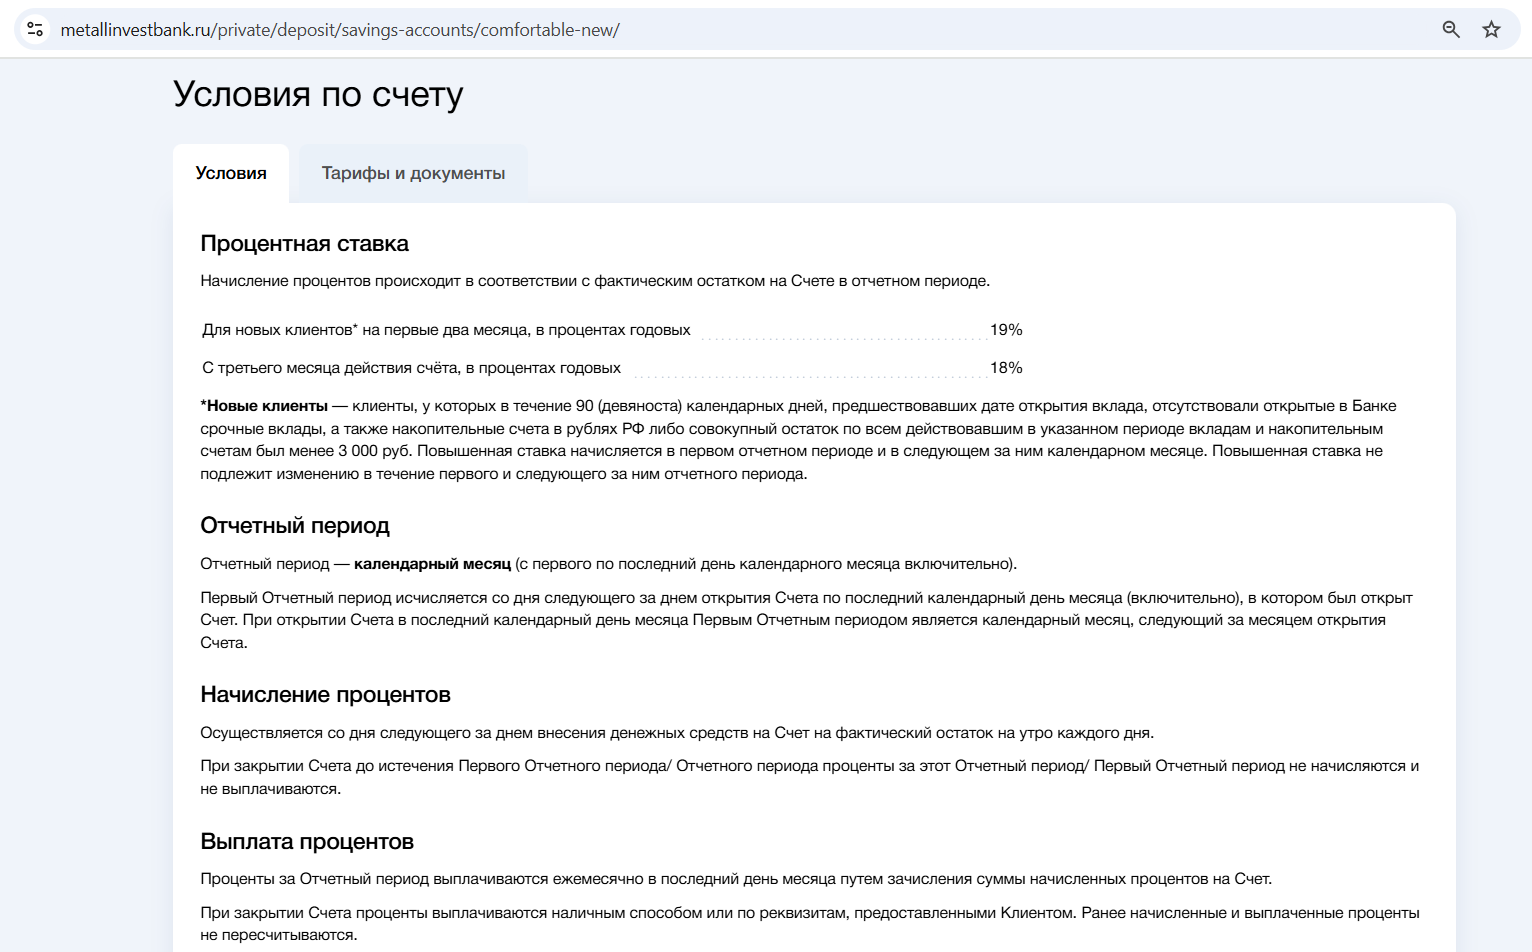Select the Условия tab
Viewport: 1532px width, 952px height.
pos(231,173)
